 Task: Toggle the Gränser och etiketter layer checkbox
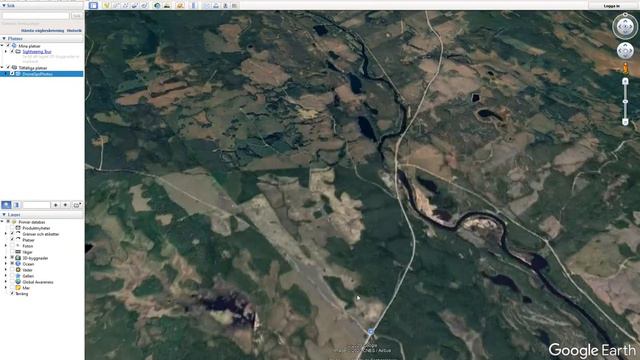[12, 234]
